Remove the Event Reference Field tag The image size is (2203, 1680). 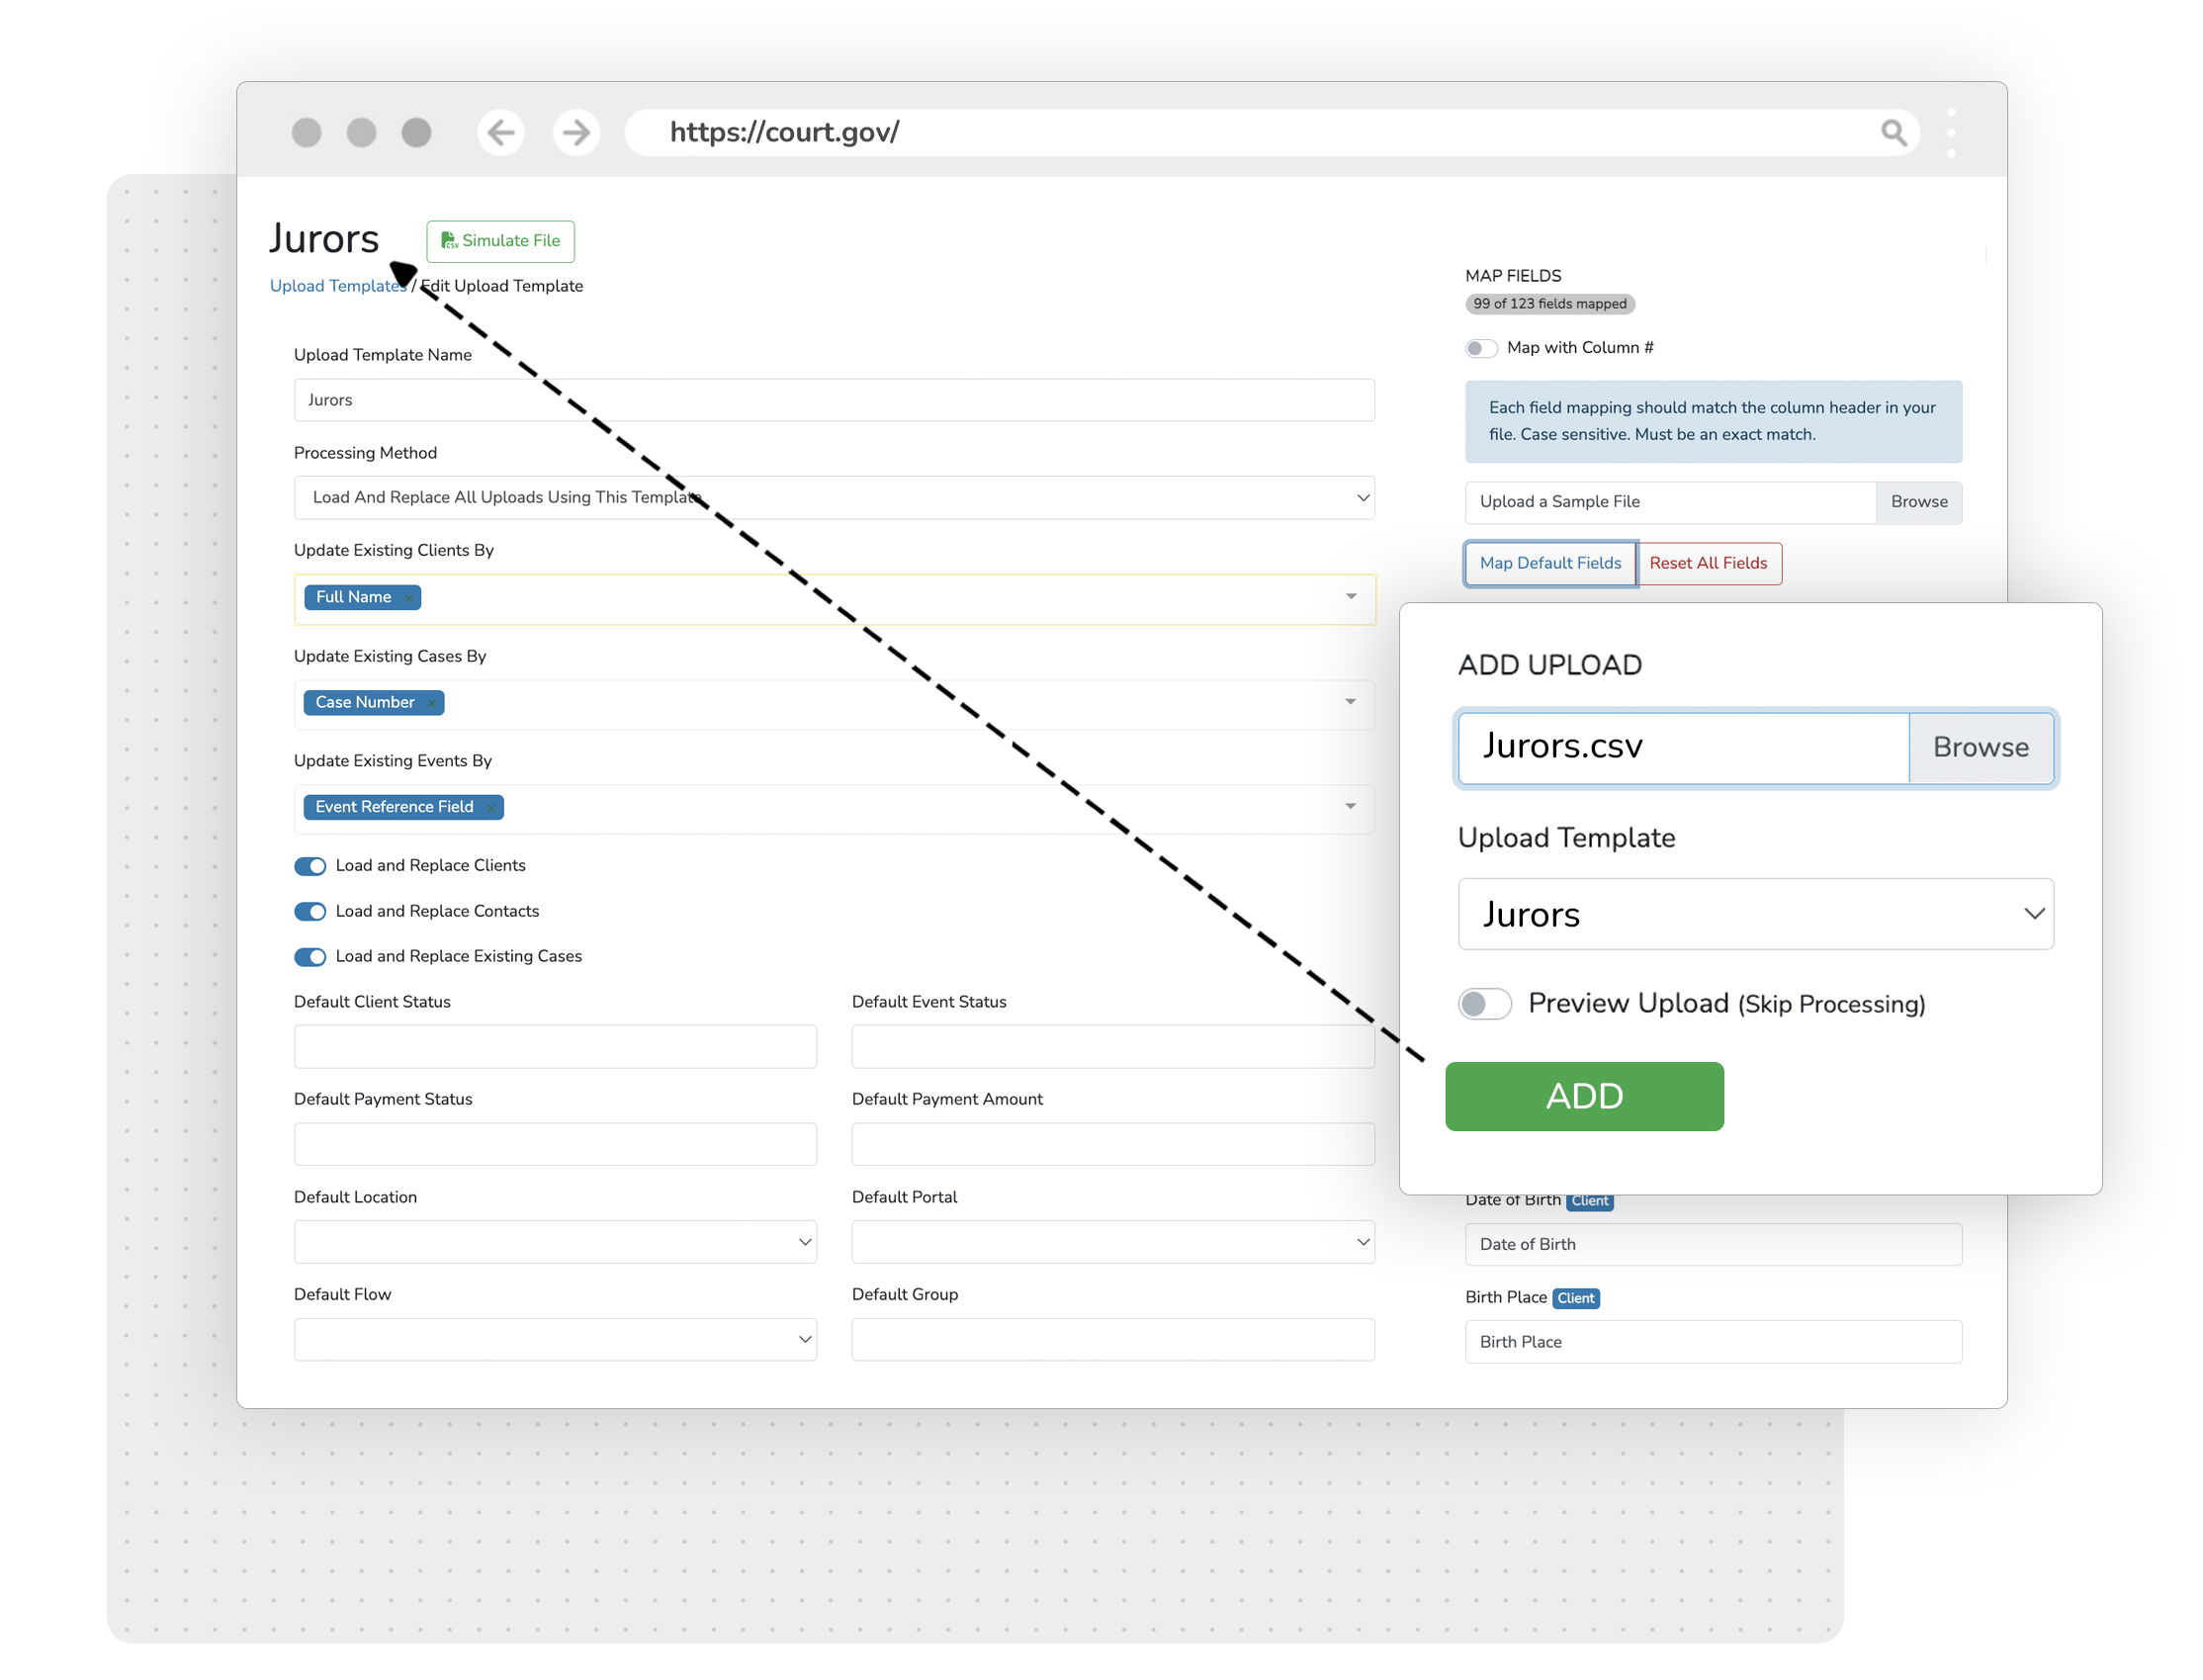point(490,808)
